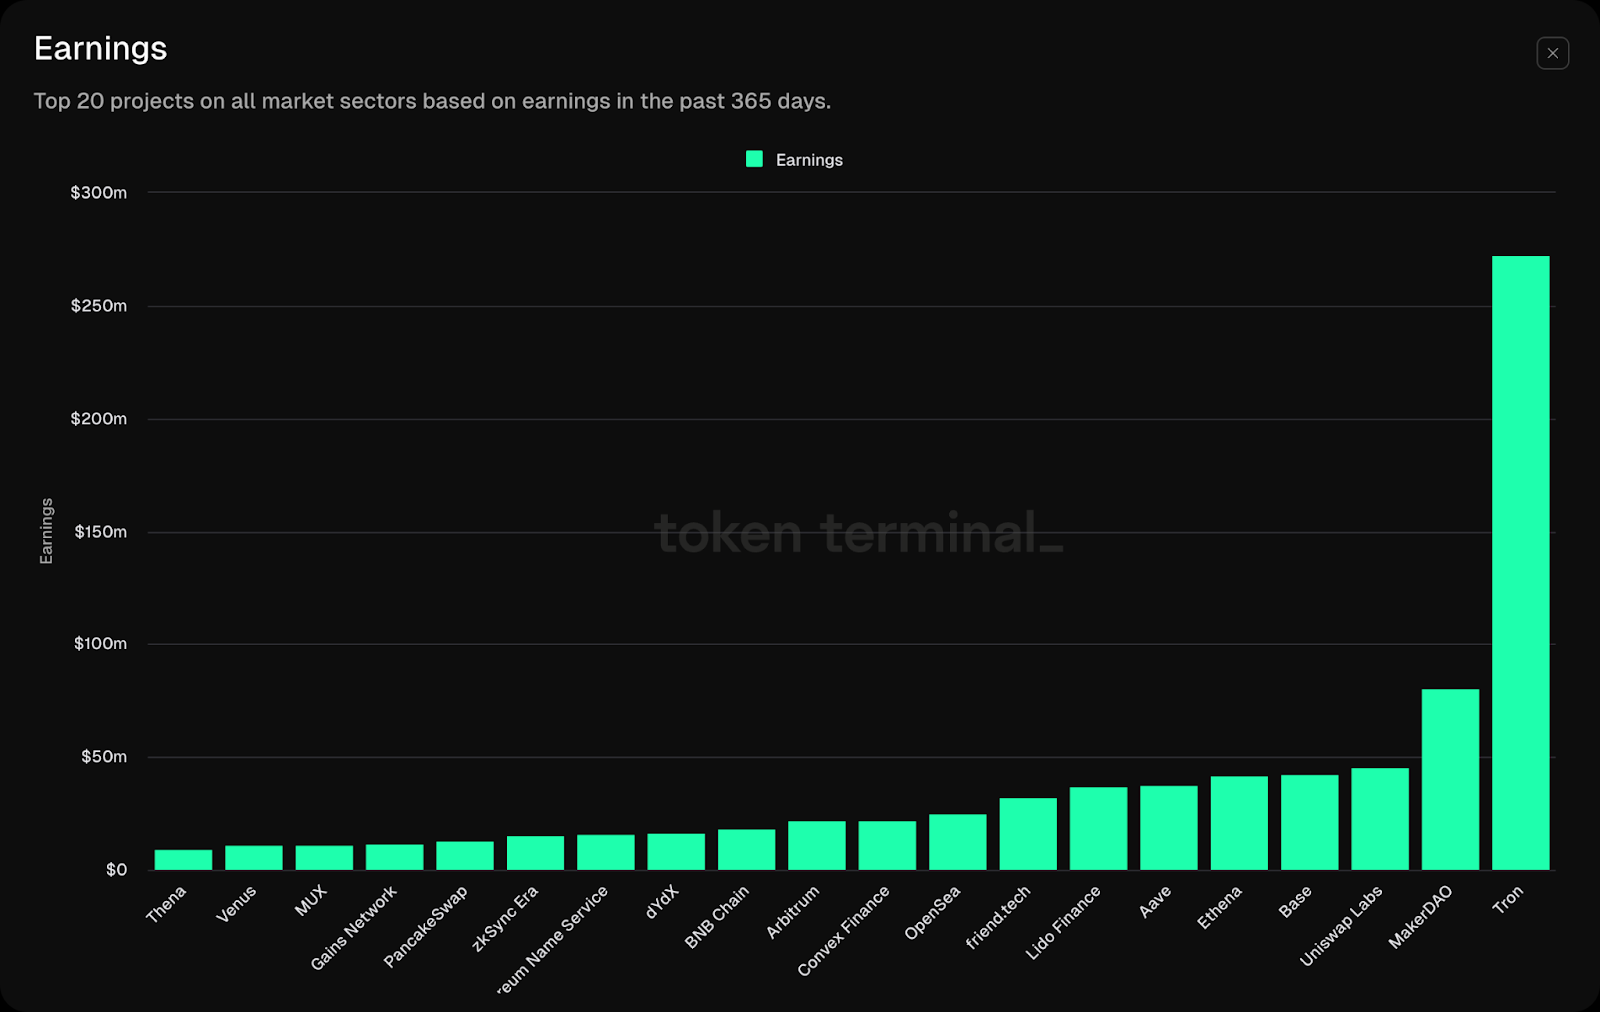Close the Earnings chart dialog

click(x=1552, y=53)
